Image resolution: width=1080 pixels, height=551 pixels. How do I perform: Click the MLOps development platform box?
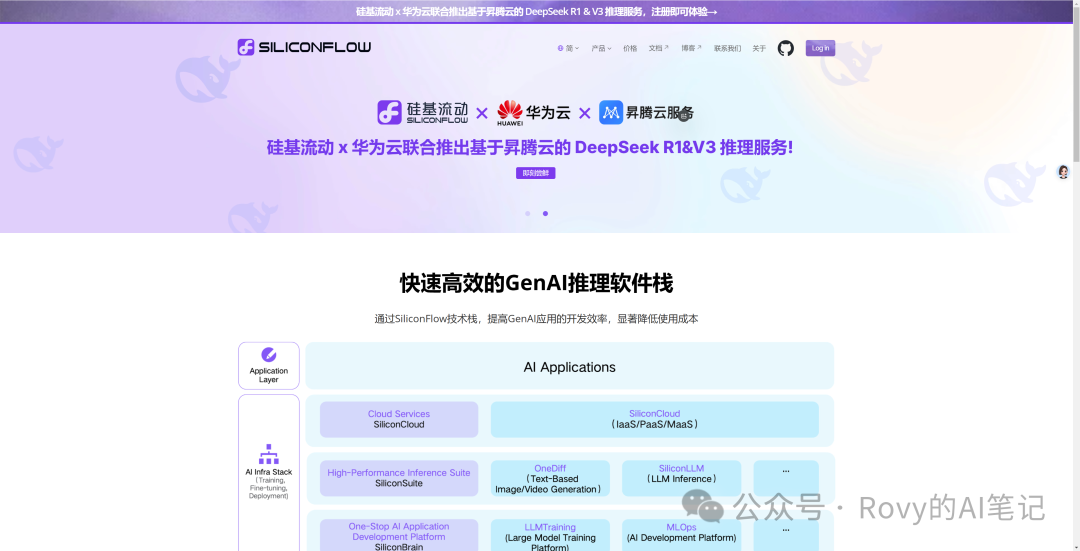[x=681, y=535]
